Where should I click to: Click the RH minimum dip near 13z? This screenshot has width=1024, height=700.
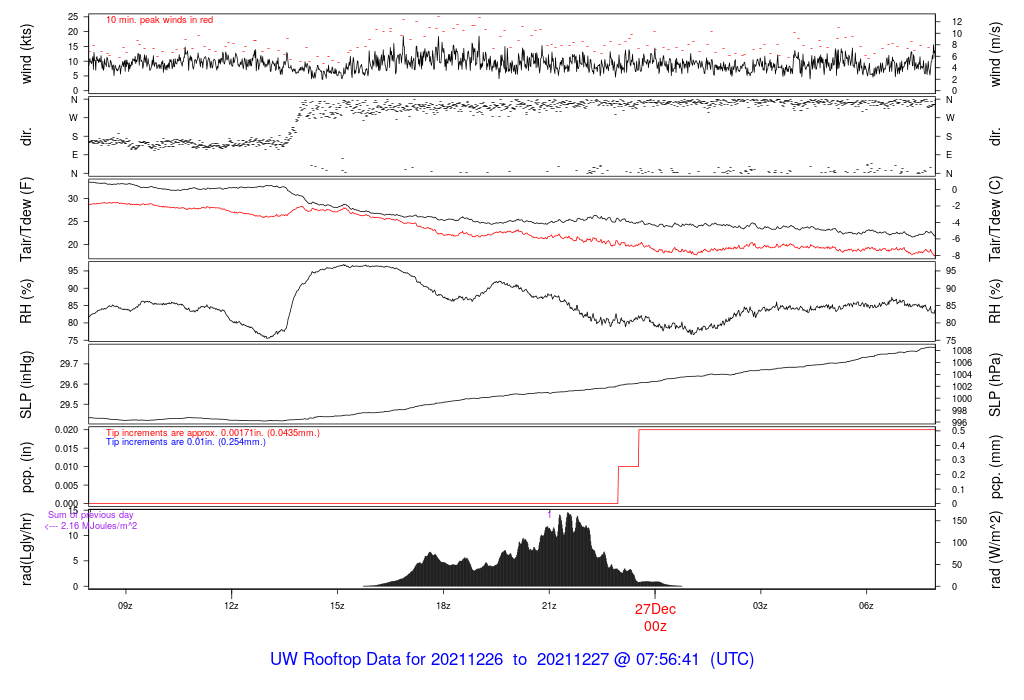click(x=267, y=336)
